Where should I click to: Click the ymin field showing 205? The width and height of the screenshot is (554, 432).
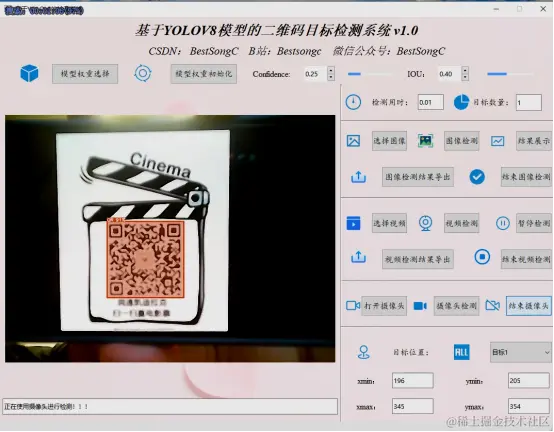click(529, 381)
